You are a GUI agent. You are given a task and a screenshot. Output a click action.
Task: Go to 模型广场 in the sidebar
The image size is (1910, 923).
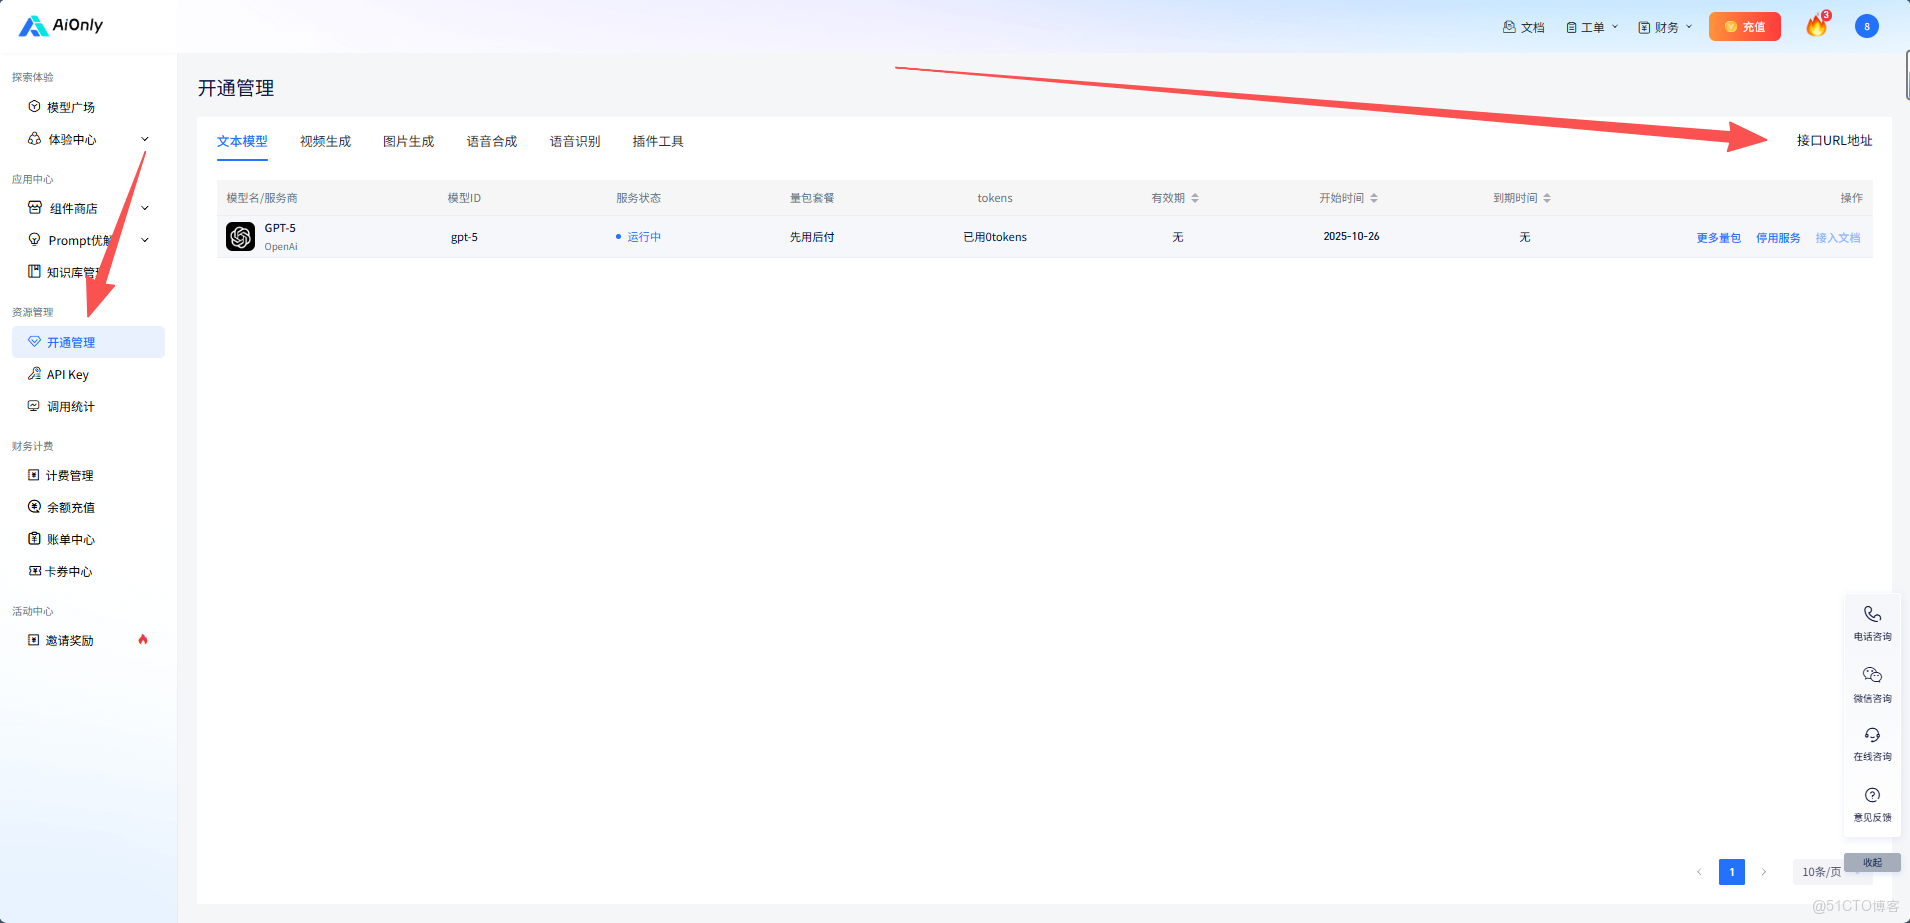71,107
